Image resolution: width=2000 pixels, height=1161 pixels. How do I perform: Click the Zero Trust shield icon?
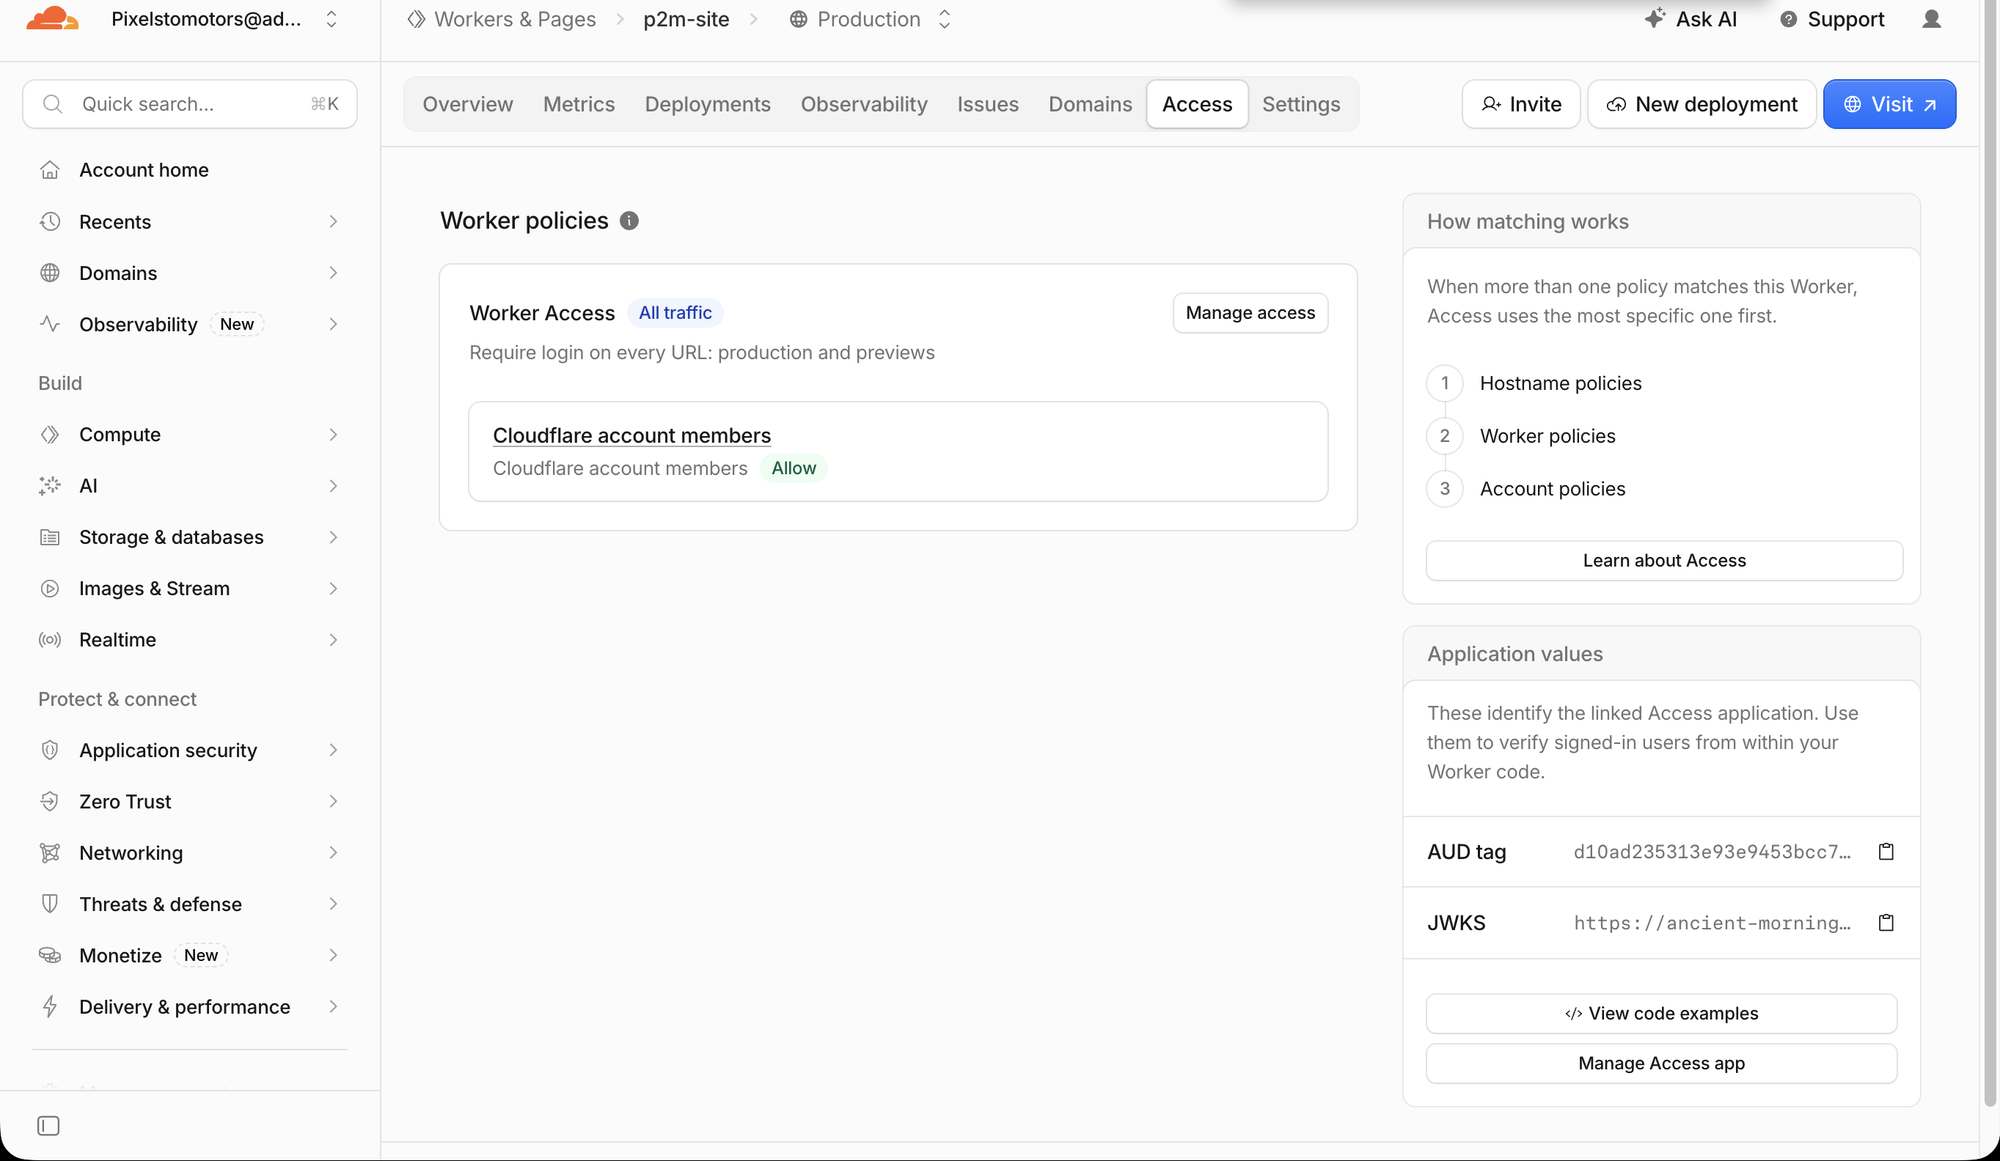click(50, 802)
